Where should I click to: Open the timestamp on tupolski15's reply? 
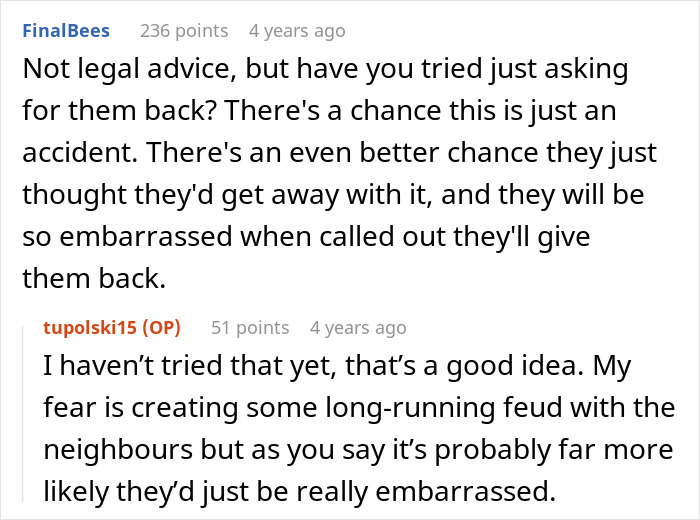pyautogui.click(x=358, y=327)
